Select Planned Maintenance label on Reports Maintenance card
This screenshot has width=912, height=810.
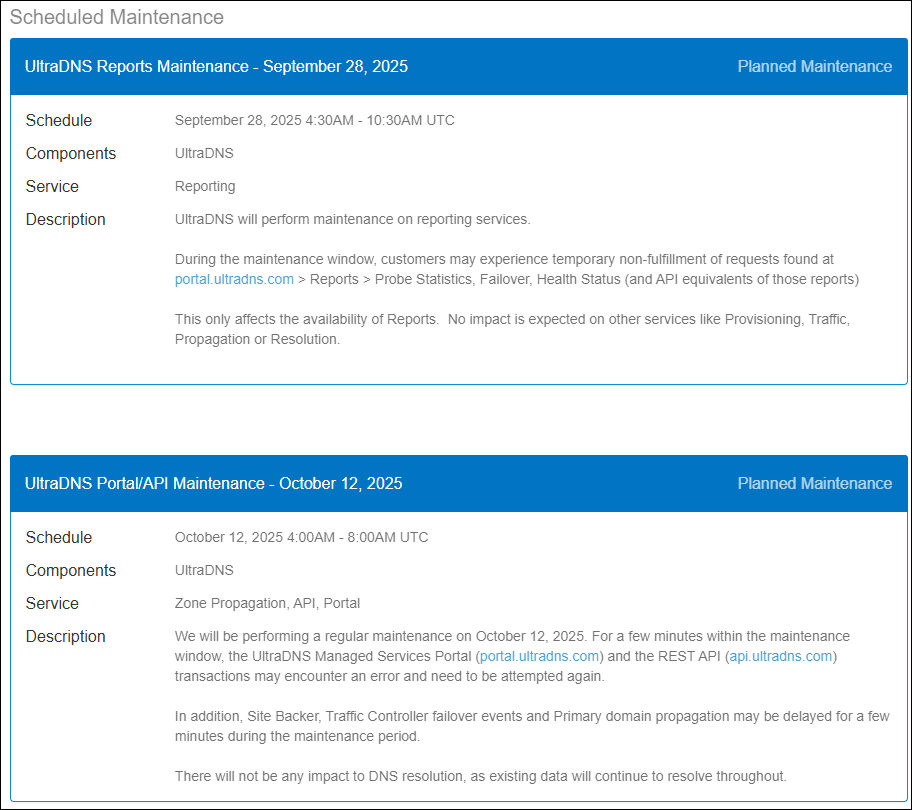tap(814, 67)
